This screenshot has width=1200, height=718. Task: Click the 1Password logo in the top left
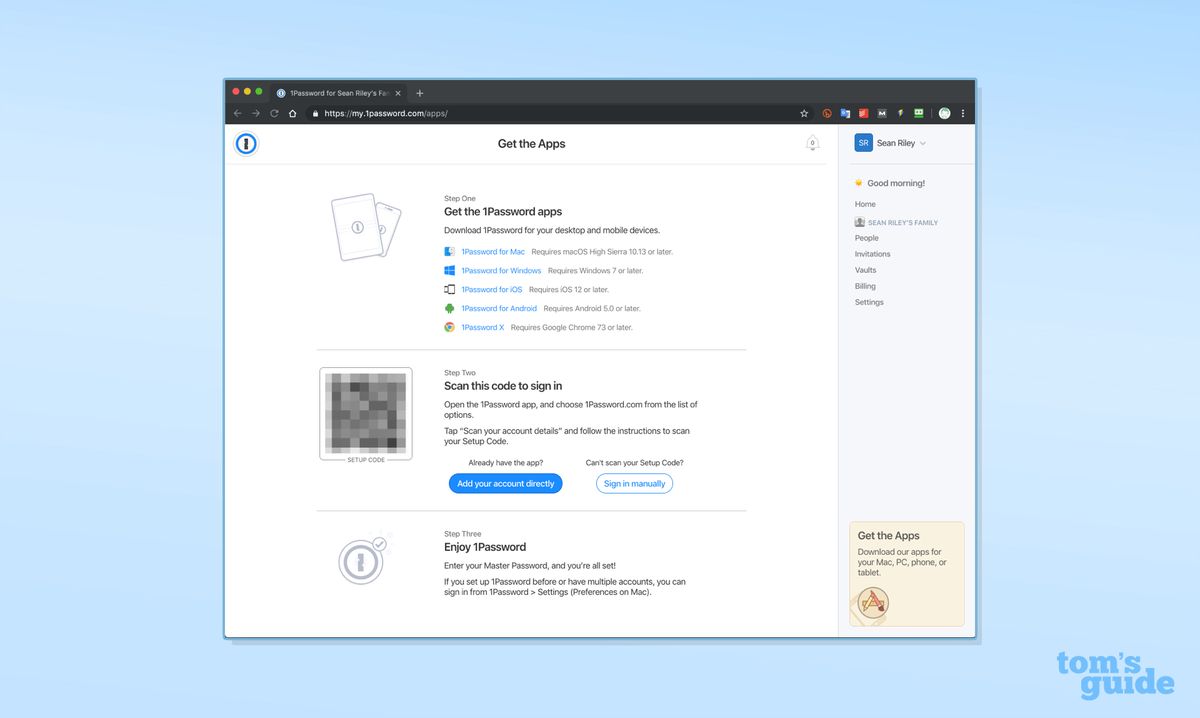[x=246, y=143]
